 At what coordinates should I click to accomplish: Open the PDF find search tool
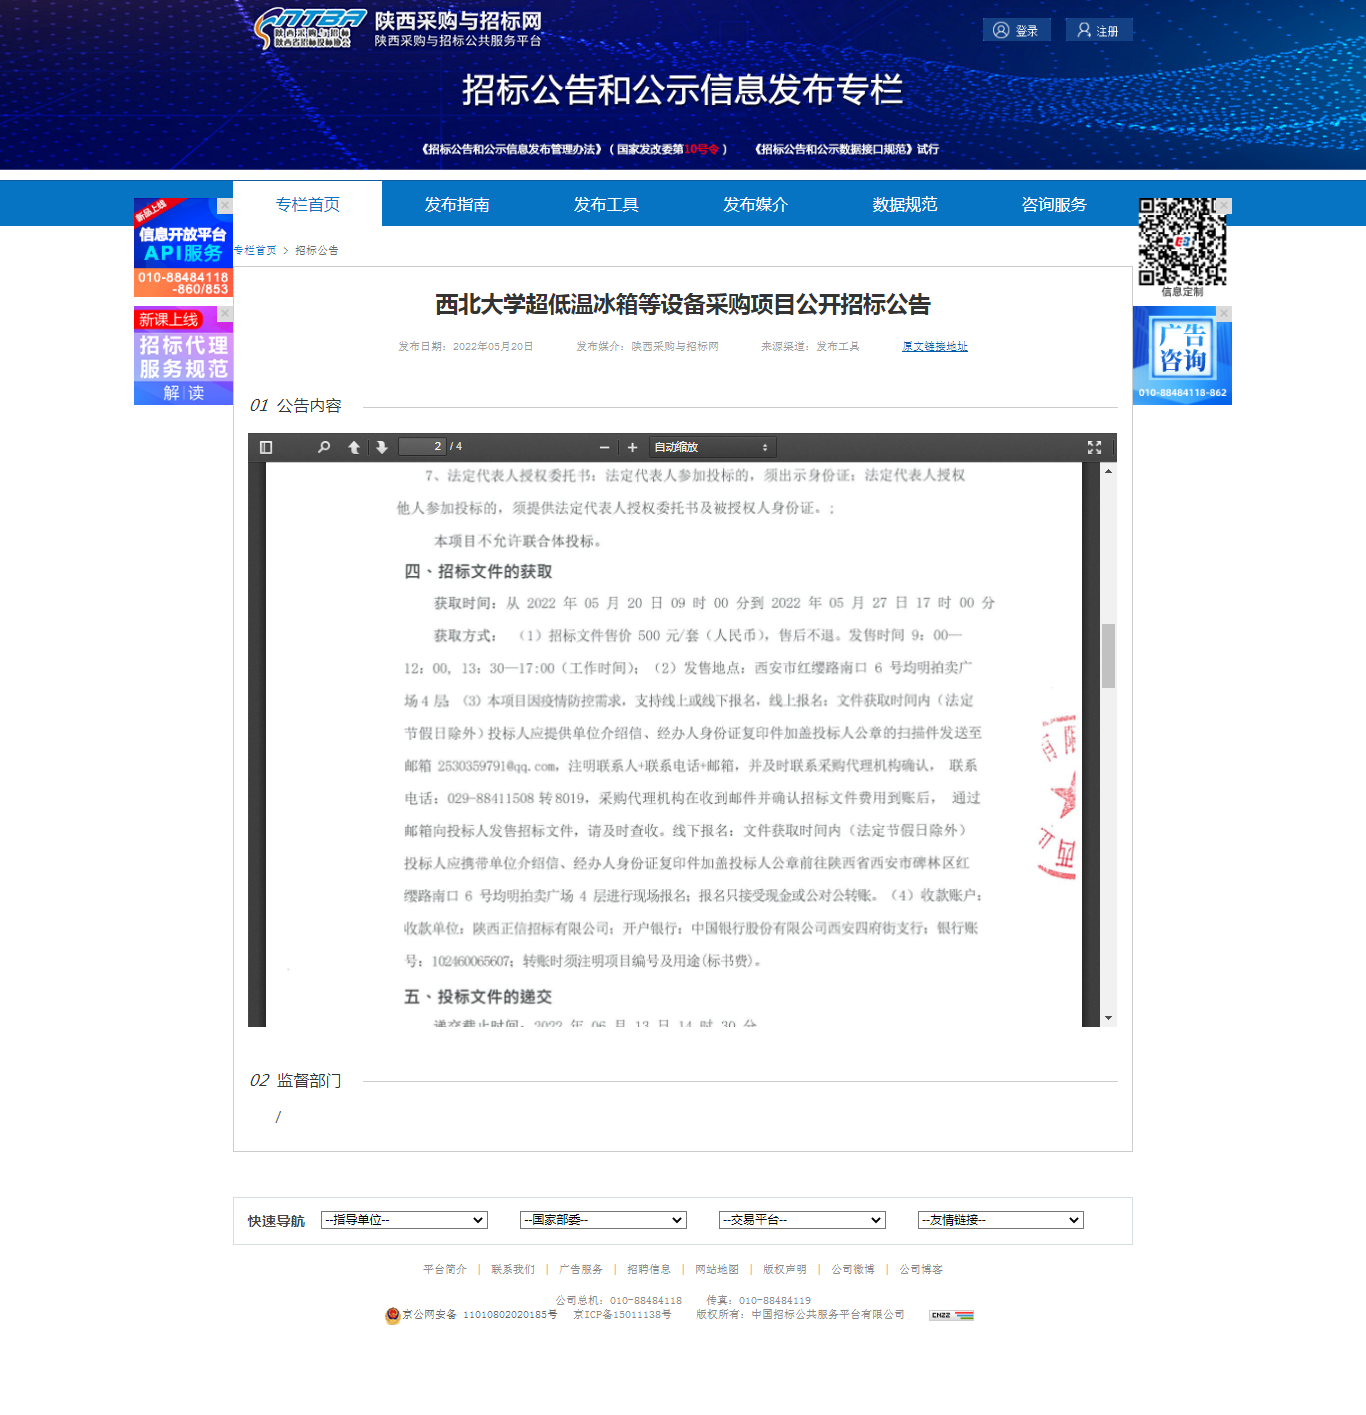(x=324, y=447)
